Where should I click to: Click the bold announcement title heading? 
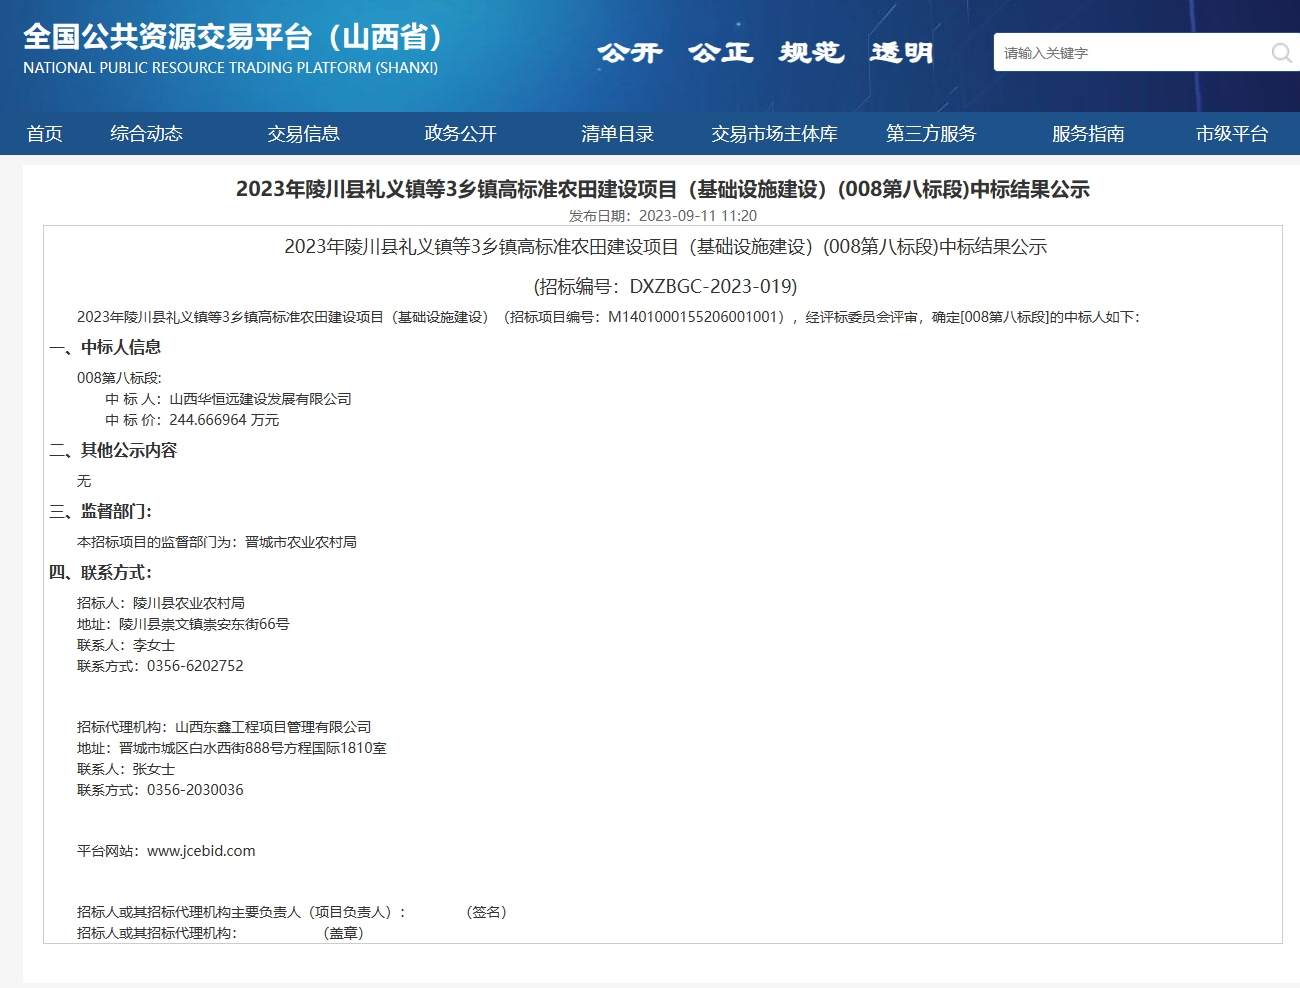pos(662,189)
